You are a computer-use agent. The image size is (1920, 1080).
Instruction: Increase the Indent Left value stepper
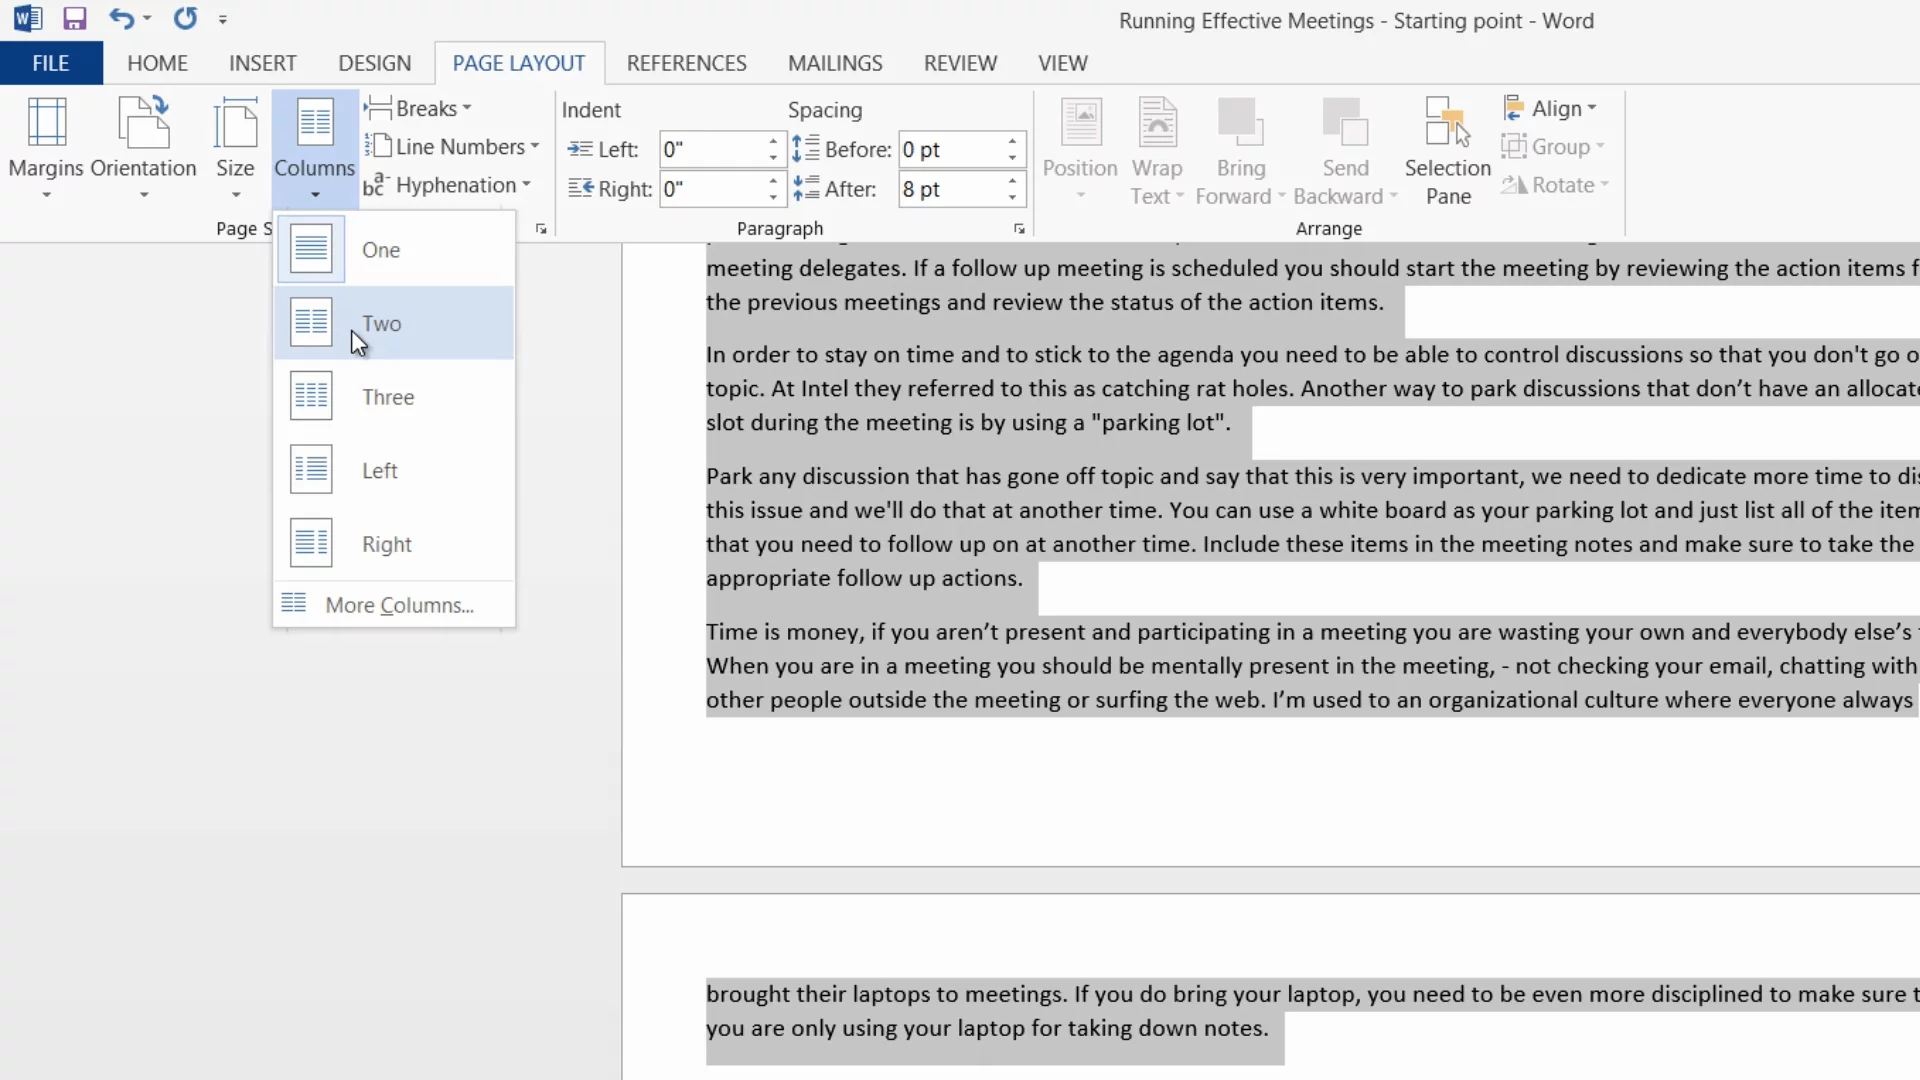coord(773,141)
